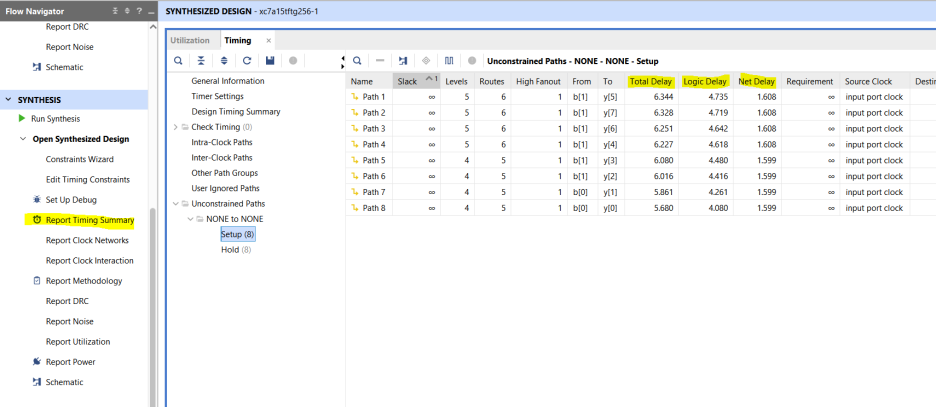
Task: Collapse the Unconstrained Paths tree node
Action: click(177, 204)
